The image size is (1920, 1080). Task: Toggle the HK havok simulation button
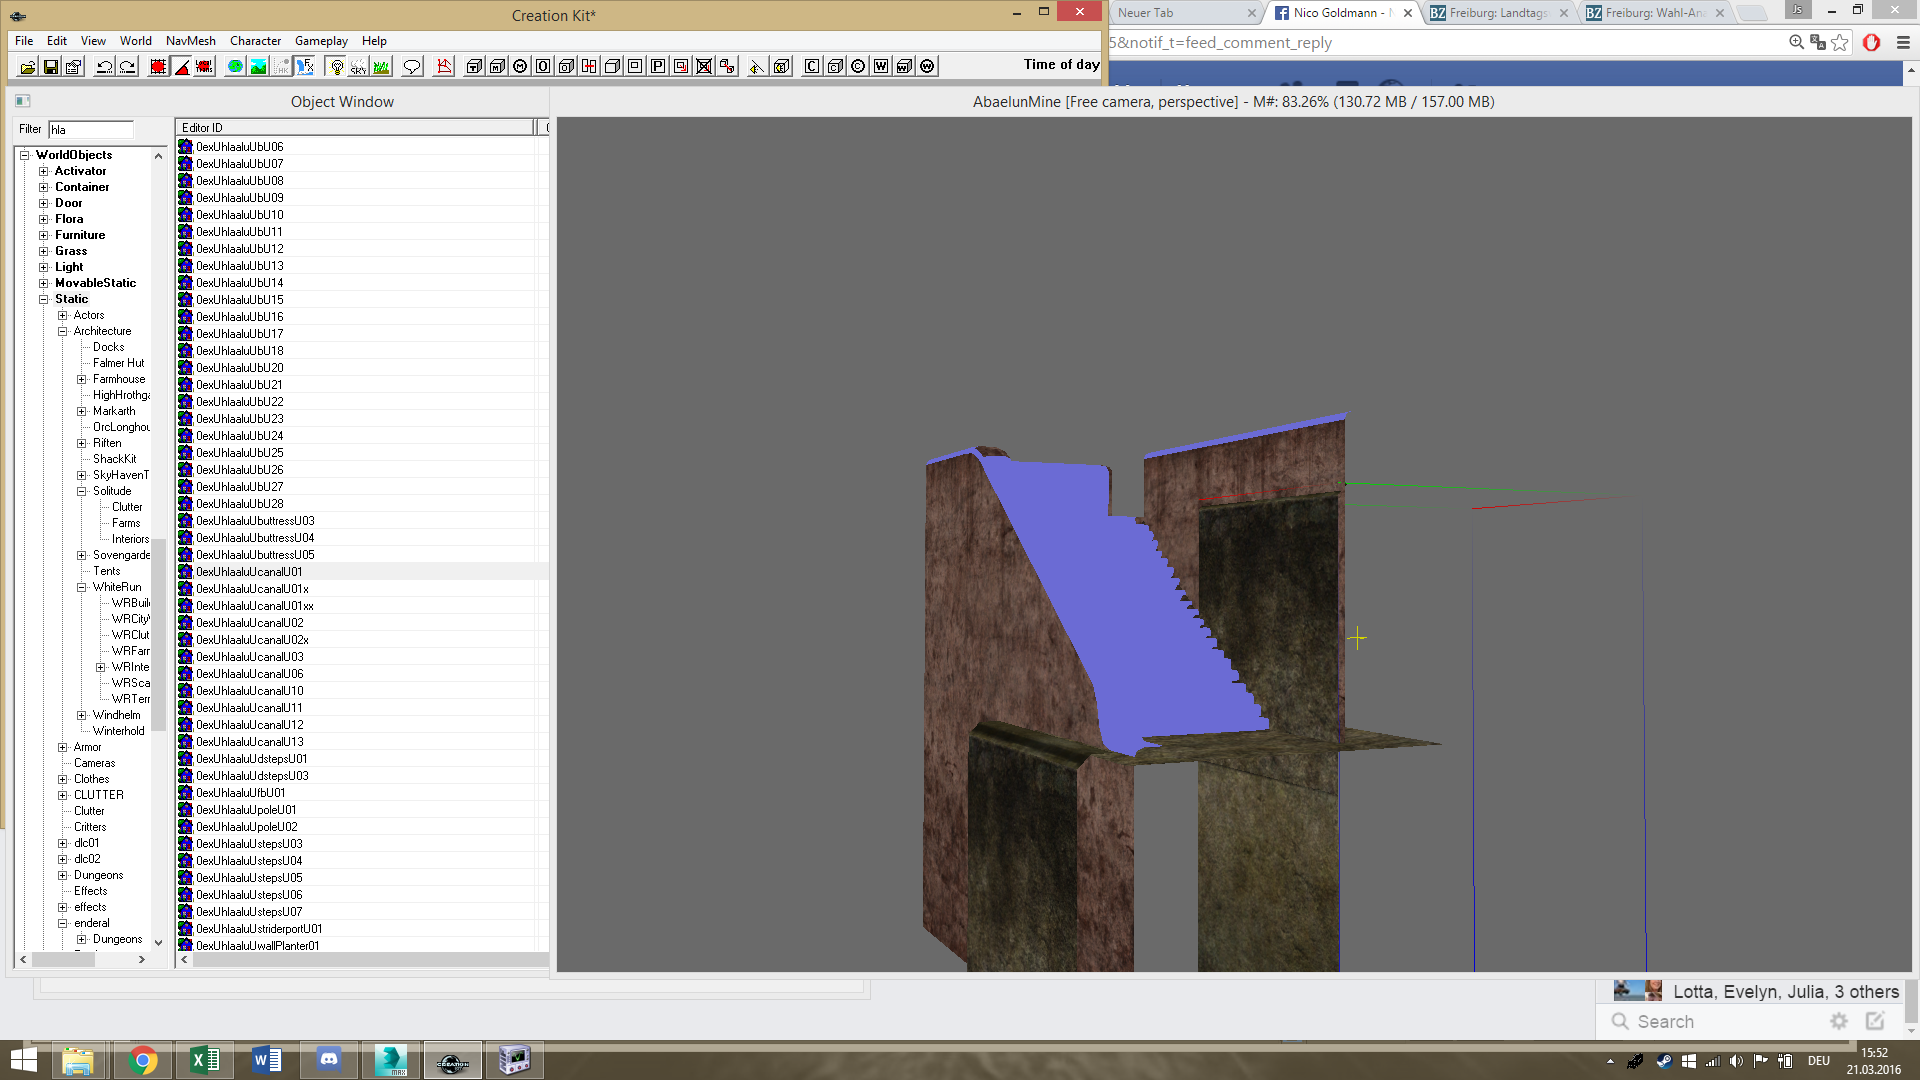(x=281, y=67)
